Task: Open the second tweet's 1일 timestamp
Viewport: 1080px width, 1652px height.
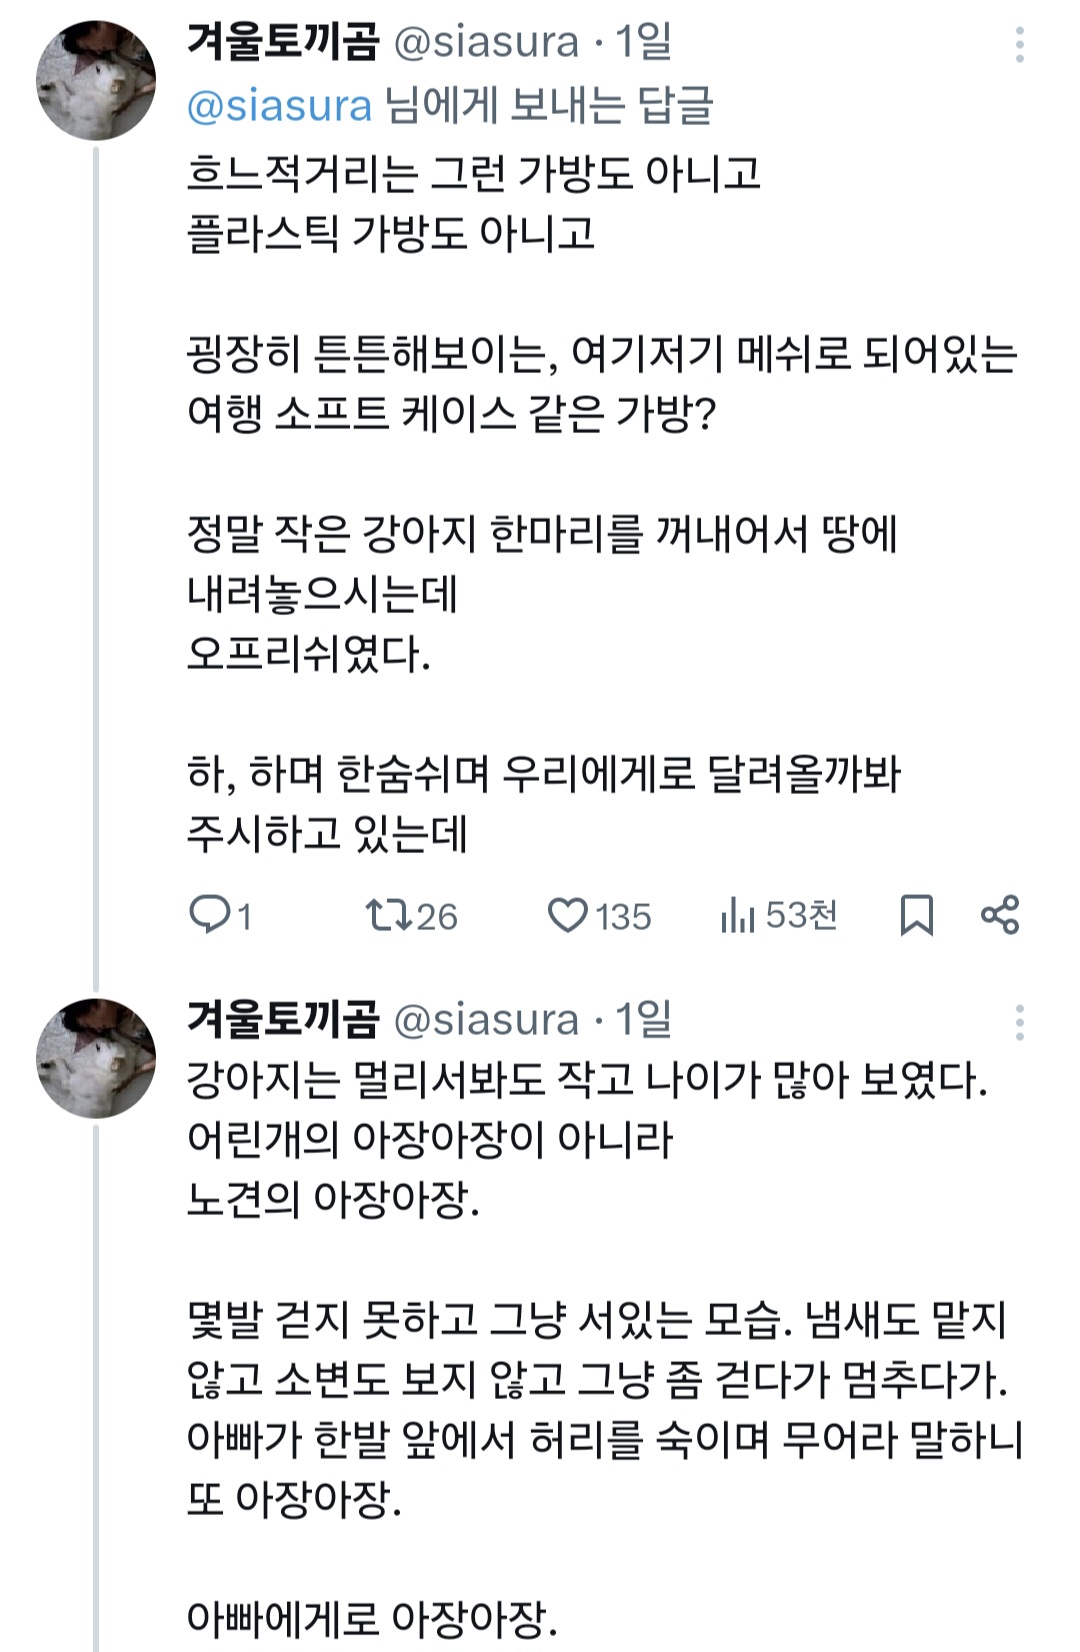Action: (643, 1019)
